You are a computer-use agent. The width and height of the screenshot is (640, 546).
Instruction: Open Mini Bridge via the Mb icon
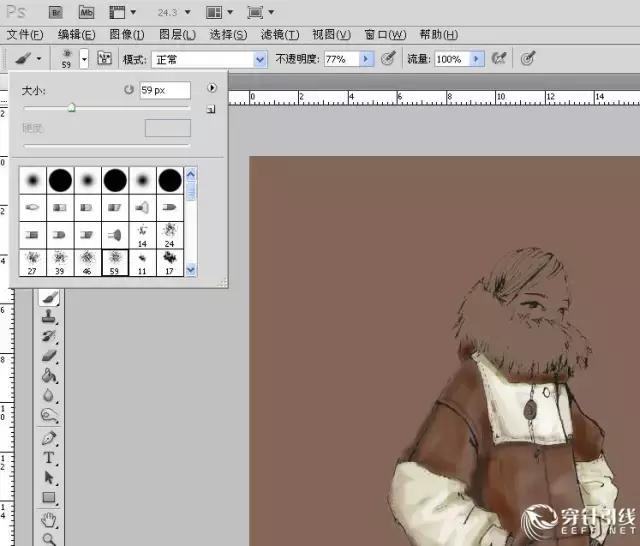click(x=86, y=12)
